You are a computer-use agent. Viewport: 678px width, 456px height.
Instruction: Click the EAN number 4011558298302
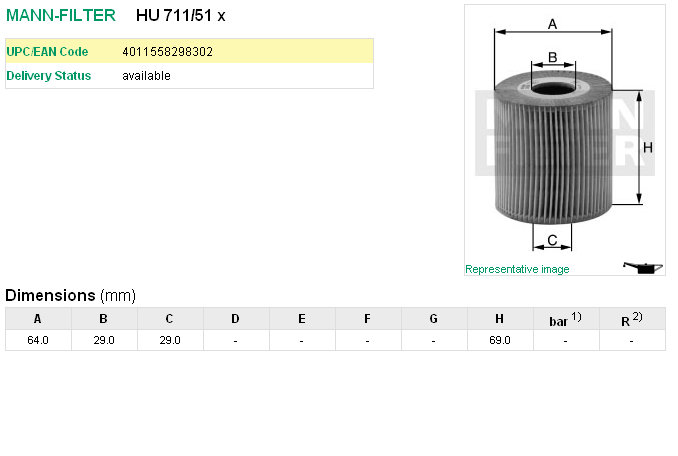[167, 52]
